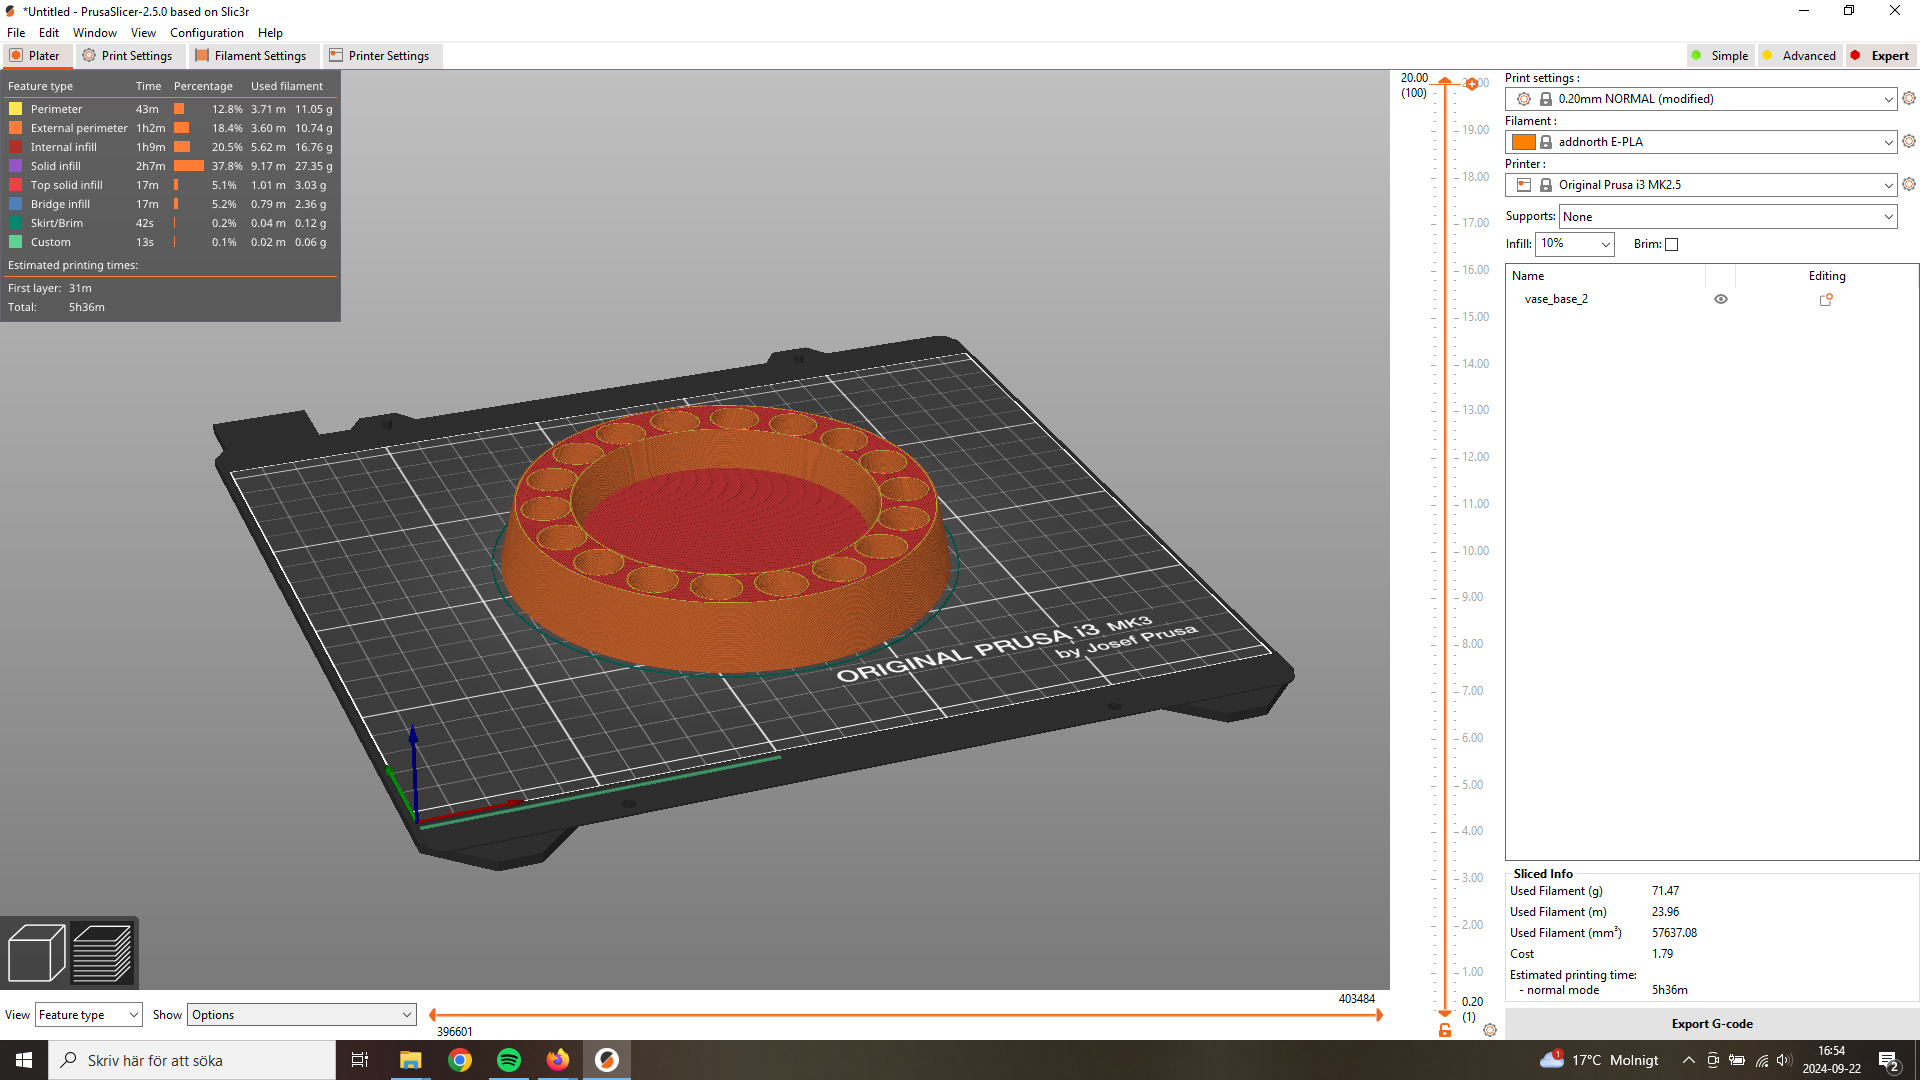Open Spotify from taskbar
Viewport: 1920px width, 1080px height.
[x=509, y=1060]
